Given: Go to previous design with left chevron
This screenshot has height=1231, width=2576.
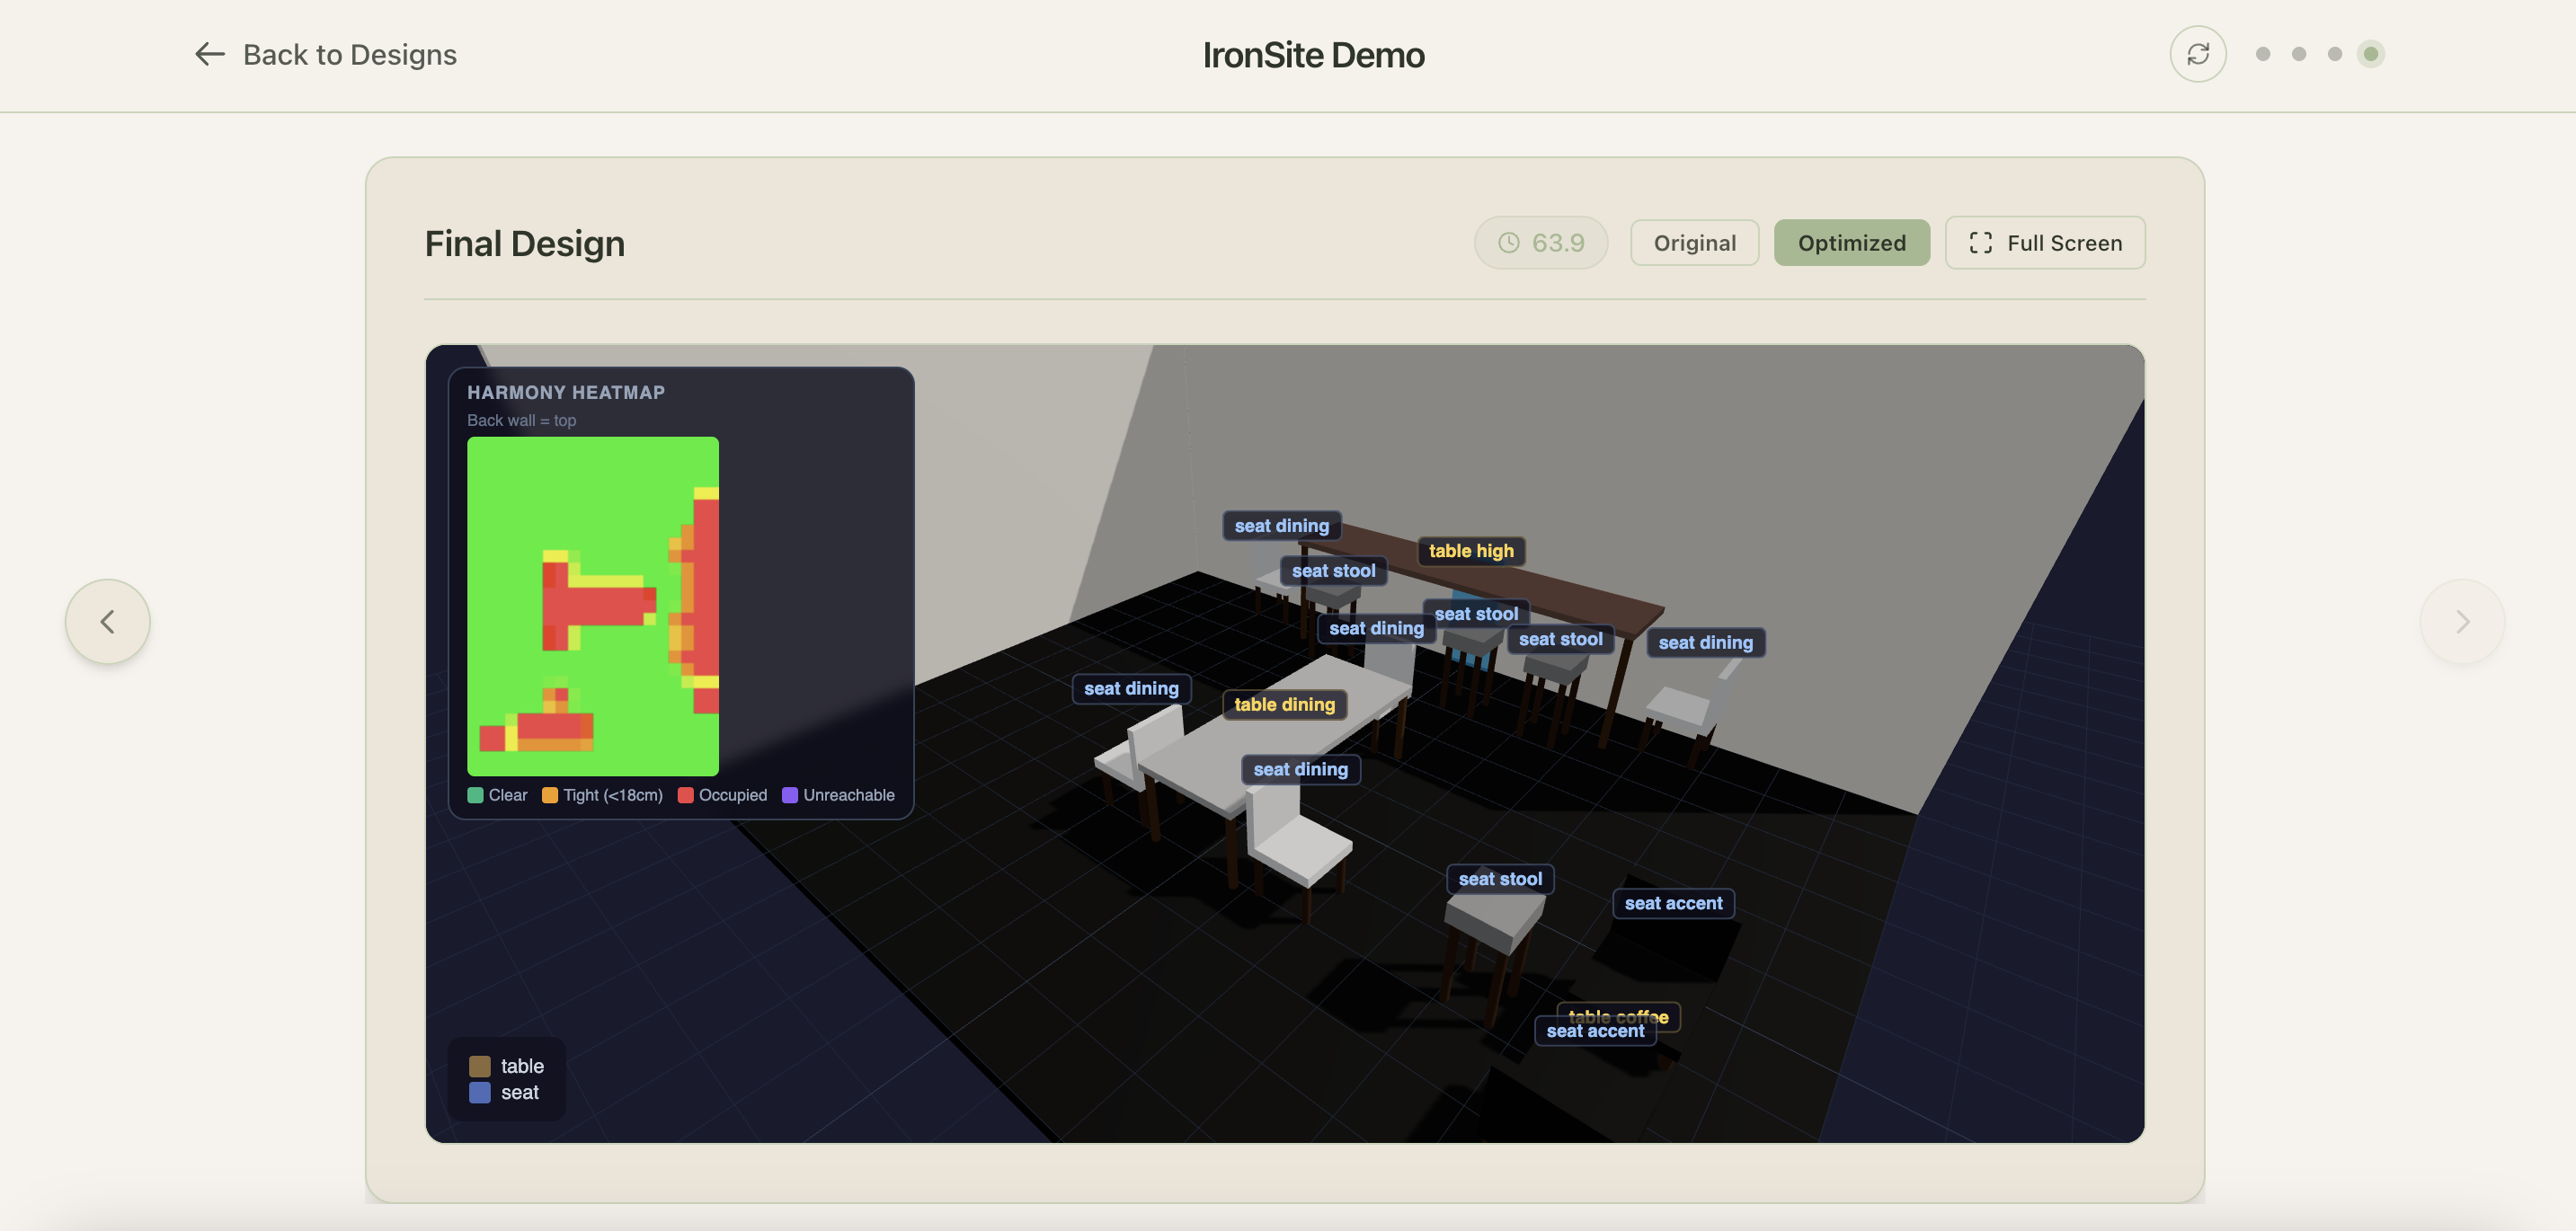Looking at the screenshot, I should point(108,621).
